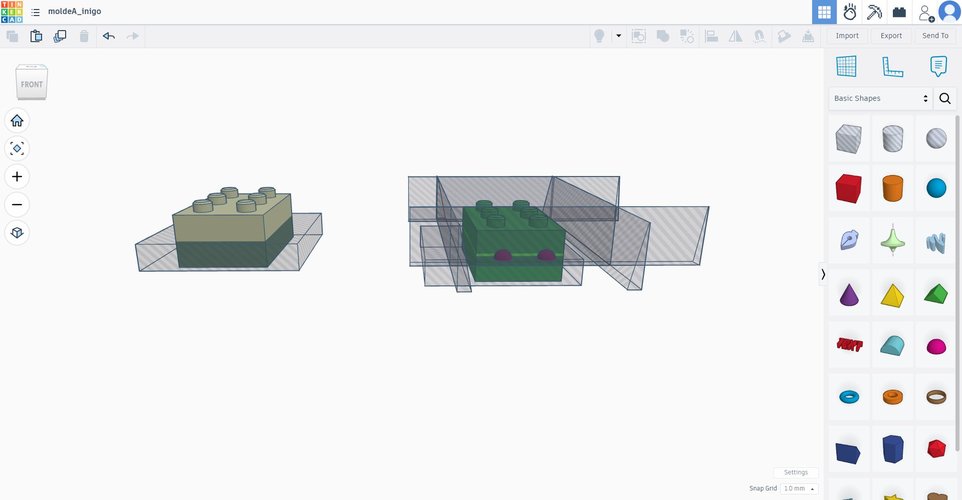Viewport: 962px width, 500px height.
Task: Click the shapes panel scrollbar
Action: point(958,282)
